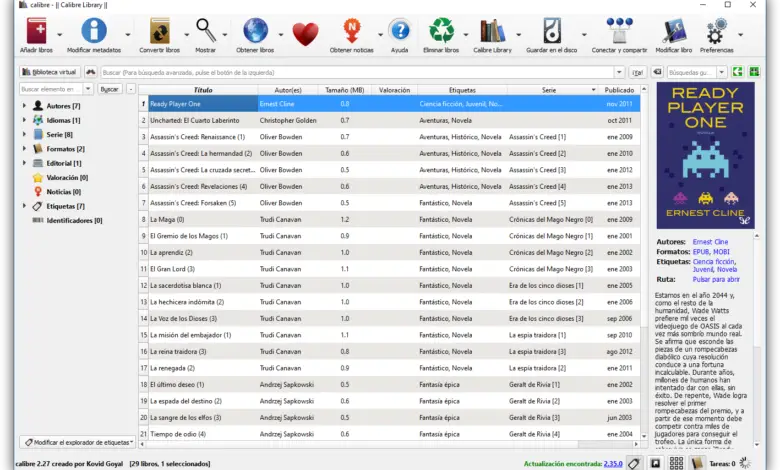Expand the Formatos tree node
The image size is (780, 470).
click(x=24, y=148)
